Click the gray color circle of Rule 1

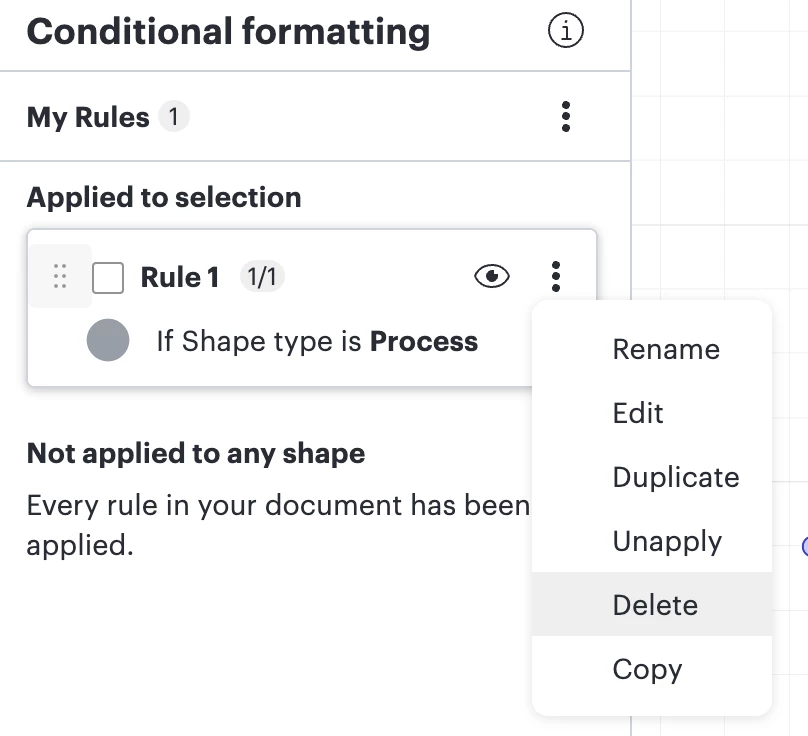(108, 341)
